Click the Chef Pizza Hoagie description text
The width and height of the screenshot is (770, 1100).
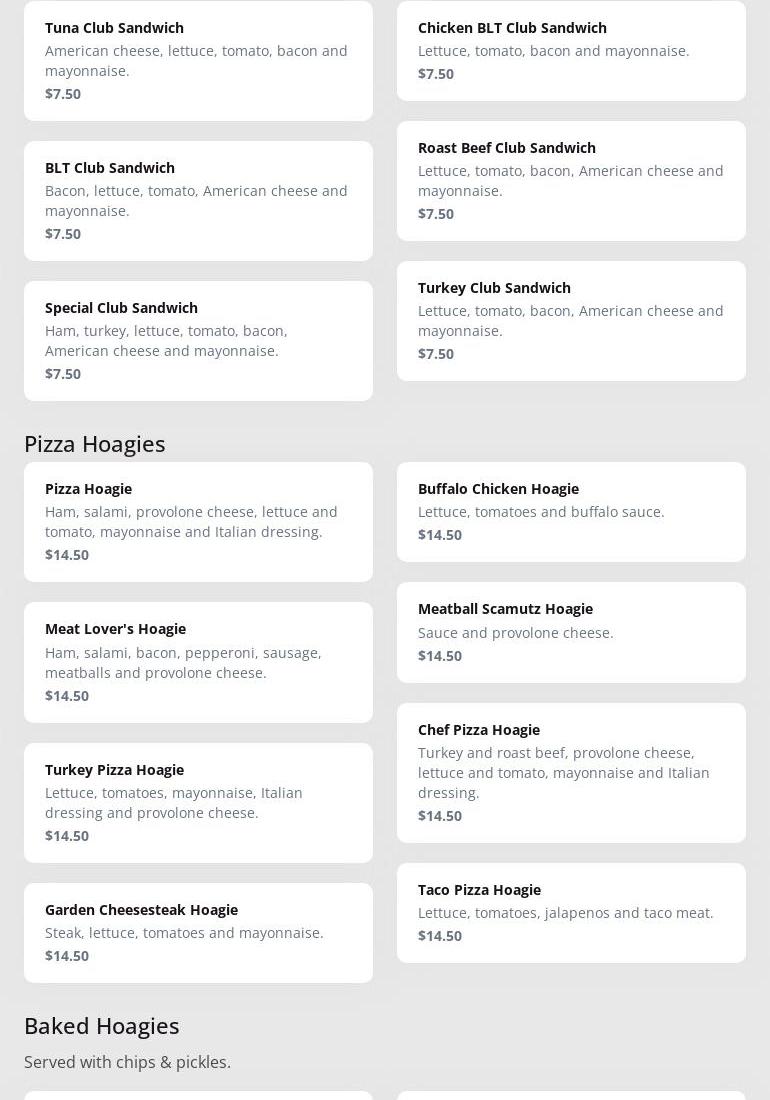coord(563,772)
